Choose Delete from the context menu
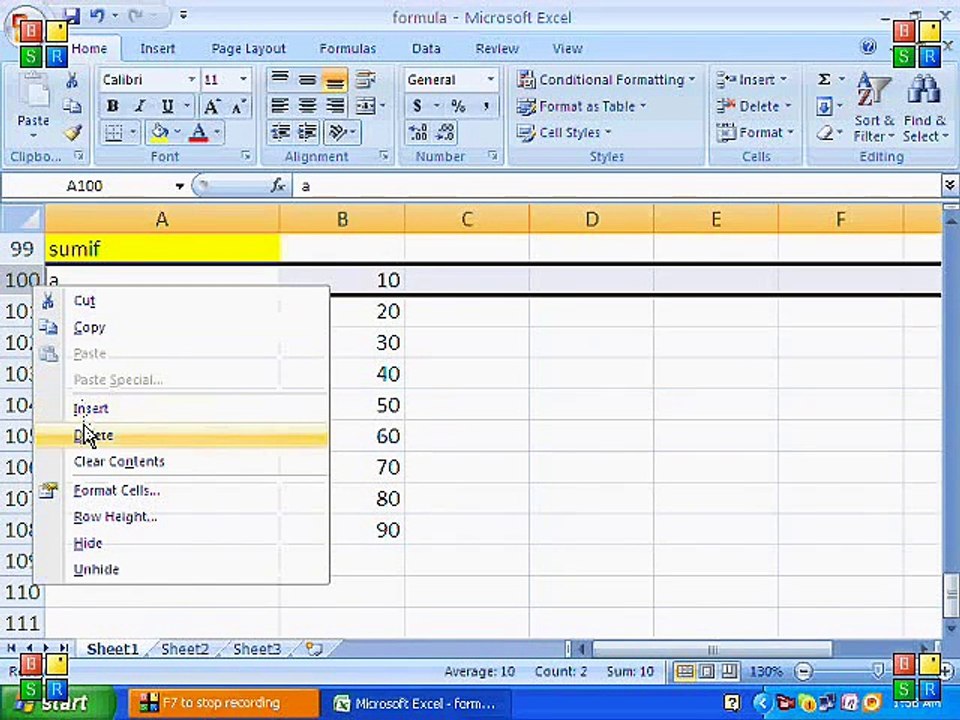The image size is (960, 720). (180, 435)
